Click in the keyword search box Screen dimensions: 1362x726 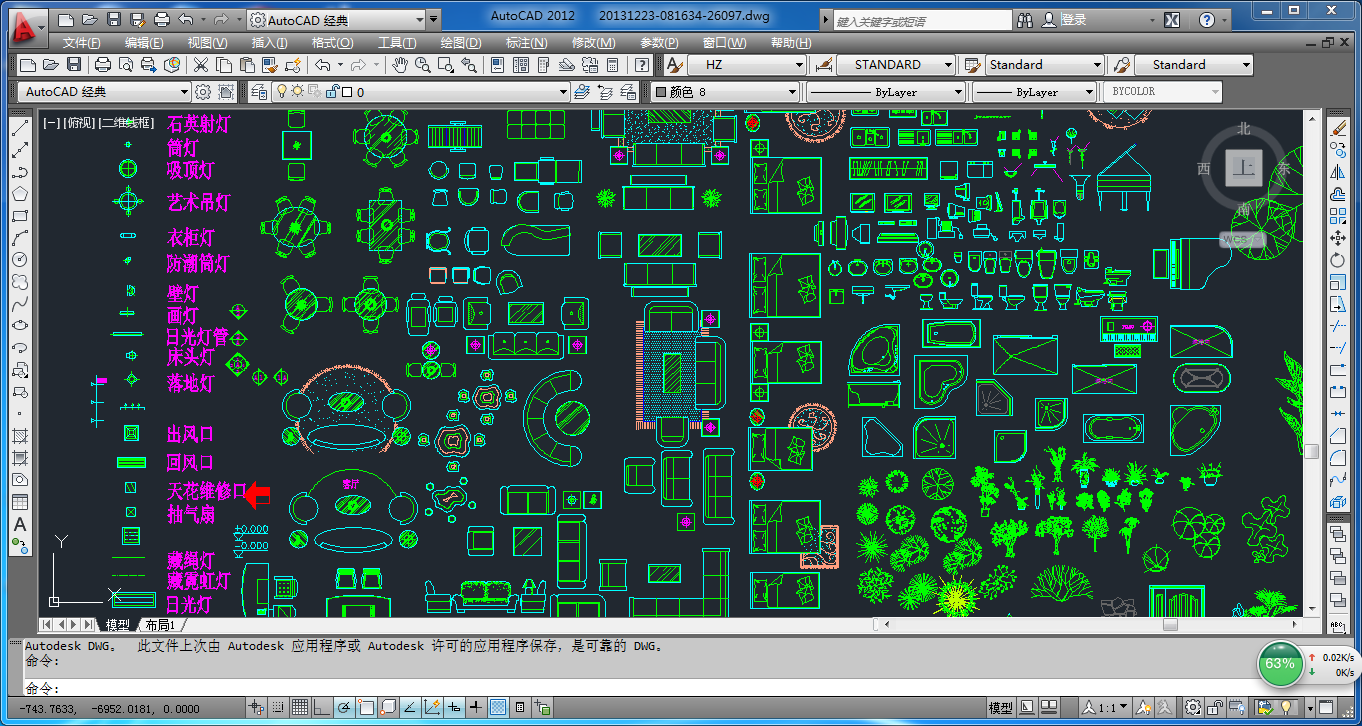tap(921, 20)
